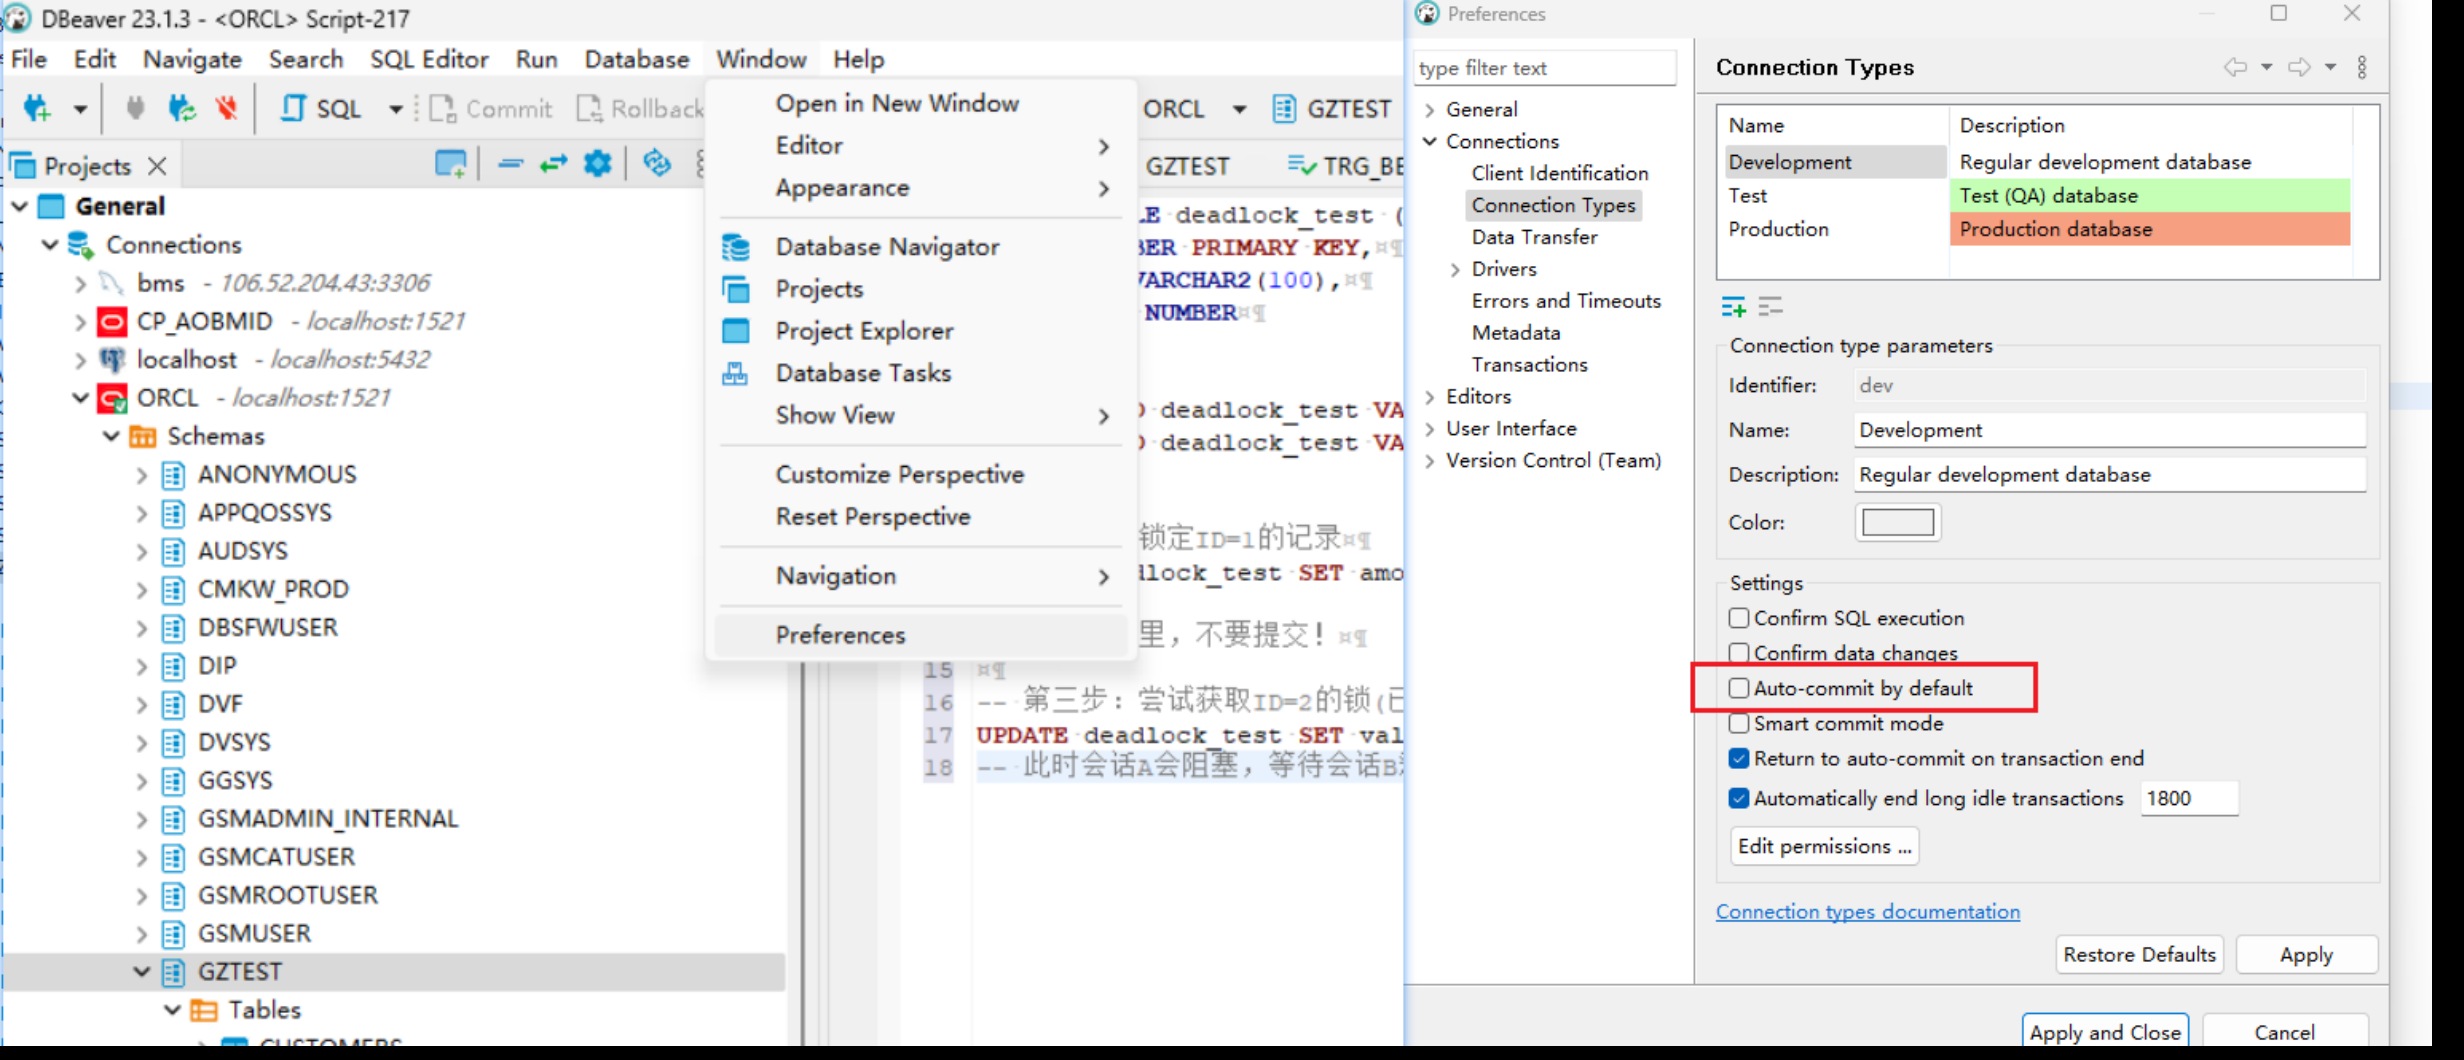Open the Preferences view menu dots
Screen dimensions: 2464x1060
2362,67
